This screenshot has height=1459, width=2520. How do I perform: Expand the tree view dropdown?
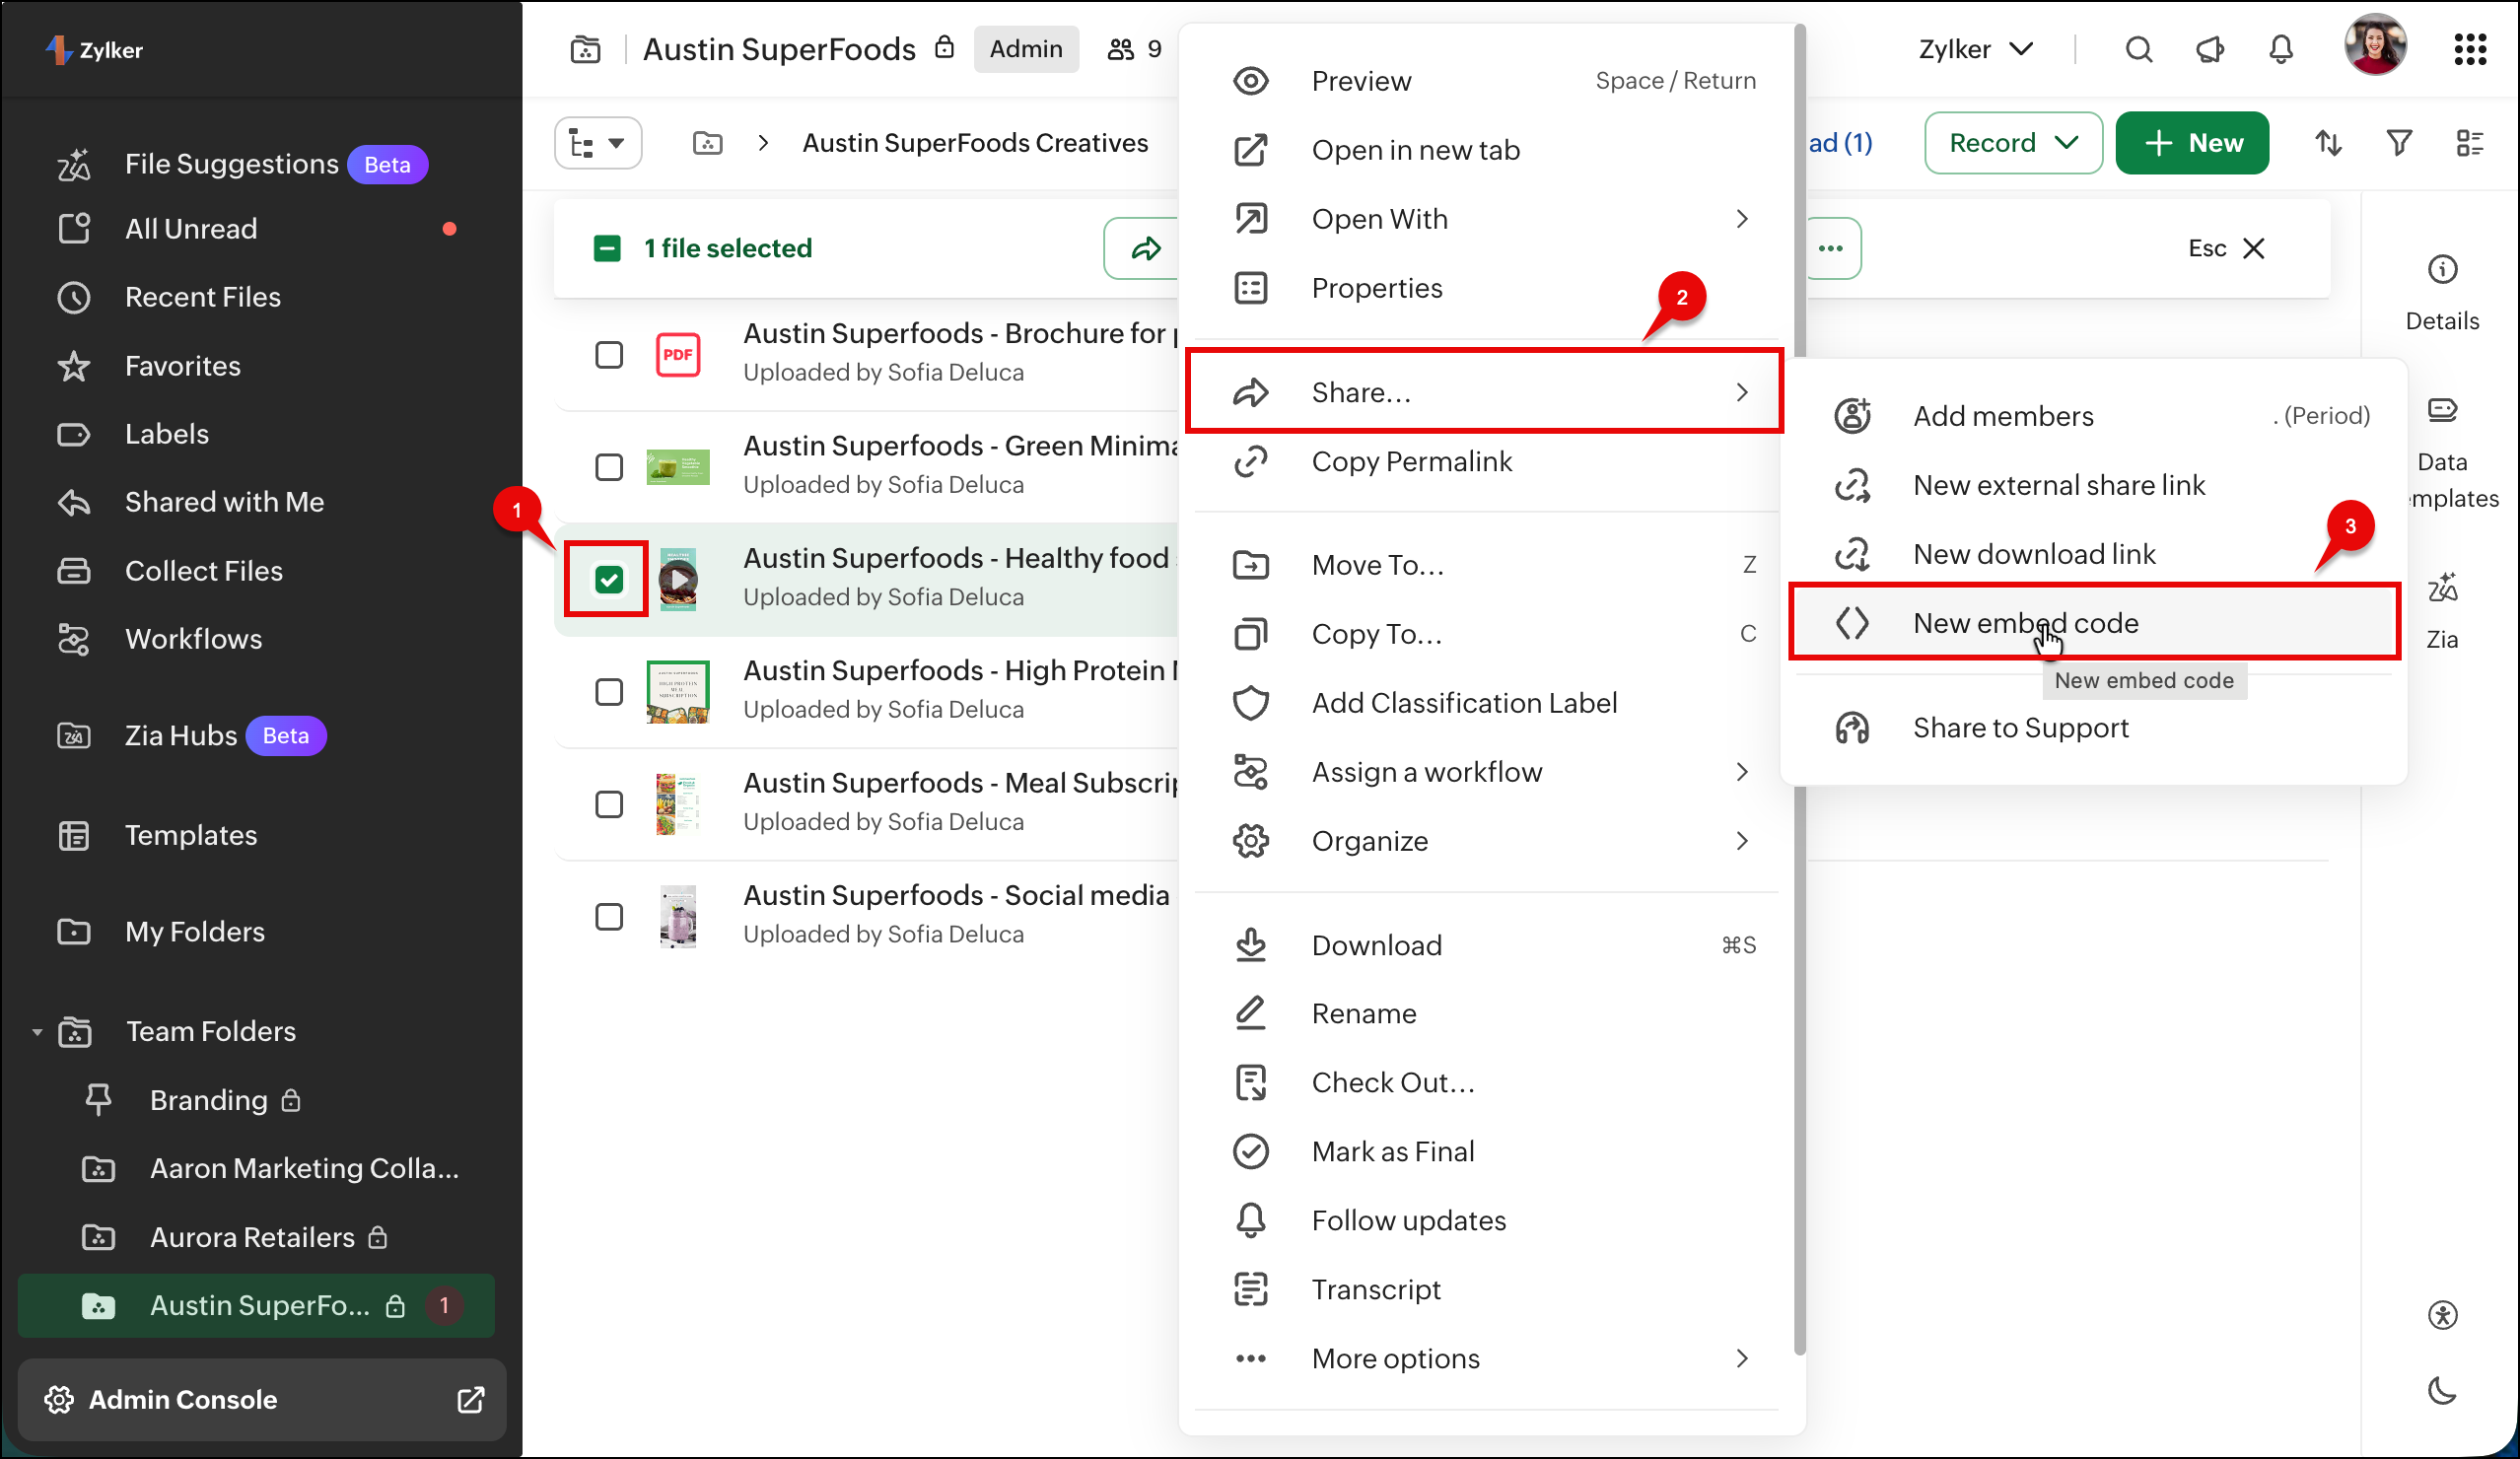[x=598, y=143]
